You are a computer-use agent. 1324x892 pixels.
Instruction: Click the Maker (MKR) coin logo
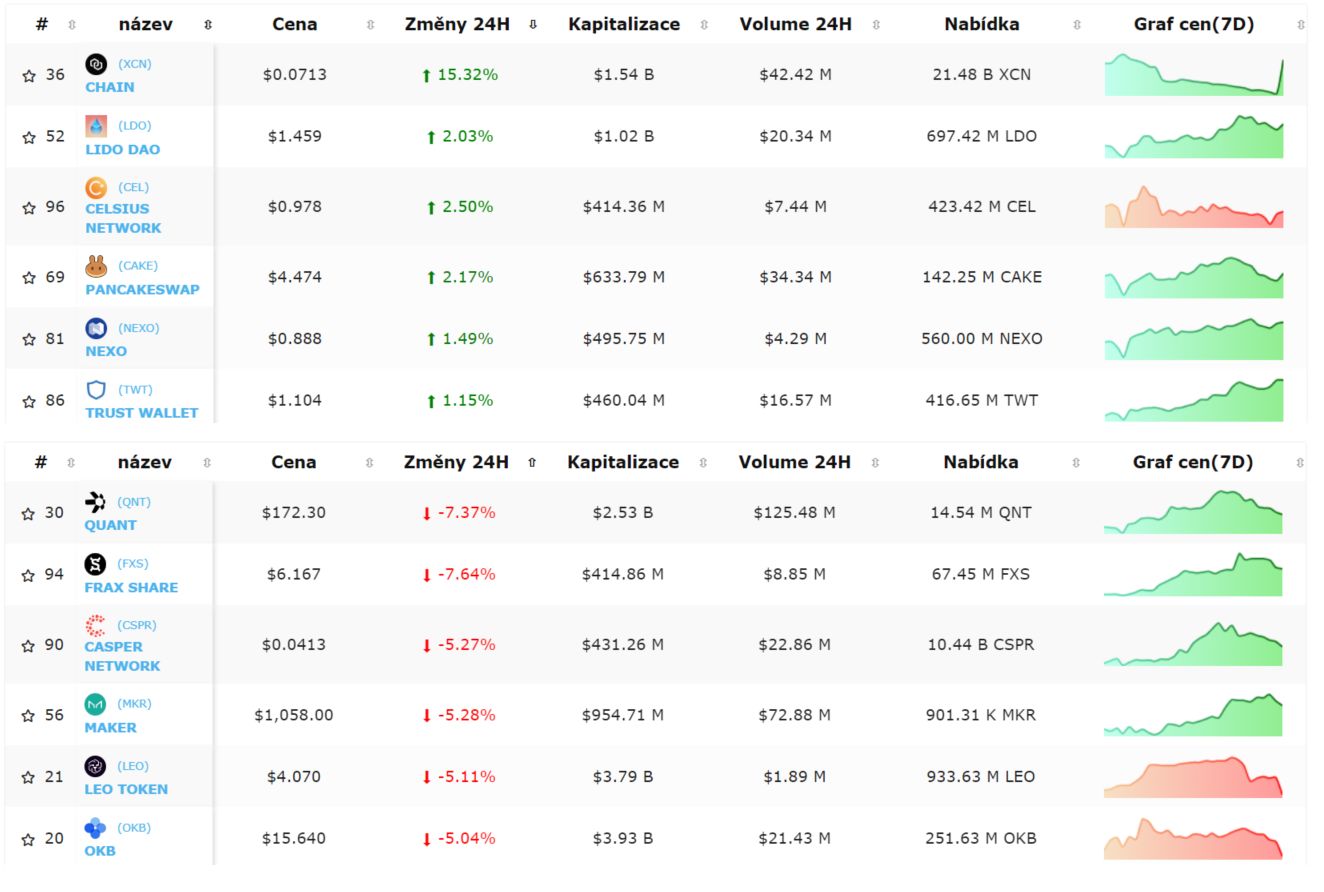(x=95, y=704)
